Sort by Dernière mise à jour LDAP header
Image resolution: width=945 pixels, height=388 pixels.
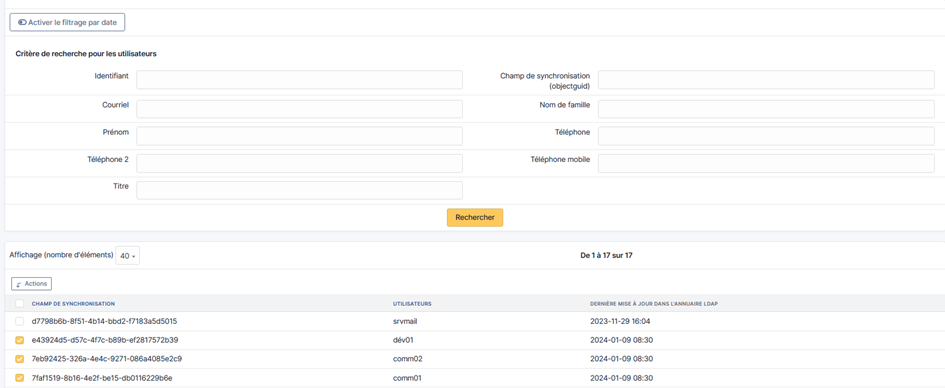tap(653, 304)
